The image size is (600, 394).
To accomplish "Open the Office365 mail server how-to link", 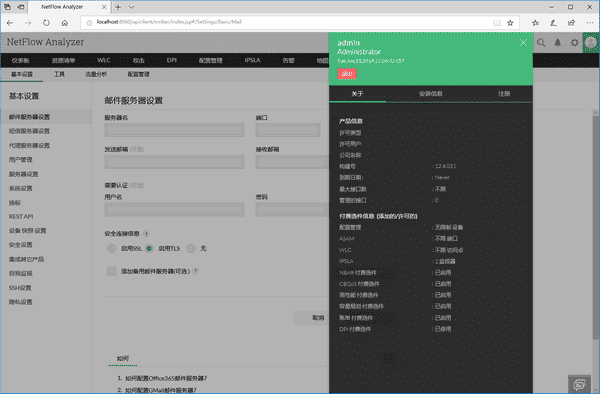I will pos(166,378).
